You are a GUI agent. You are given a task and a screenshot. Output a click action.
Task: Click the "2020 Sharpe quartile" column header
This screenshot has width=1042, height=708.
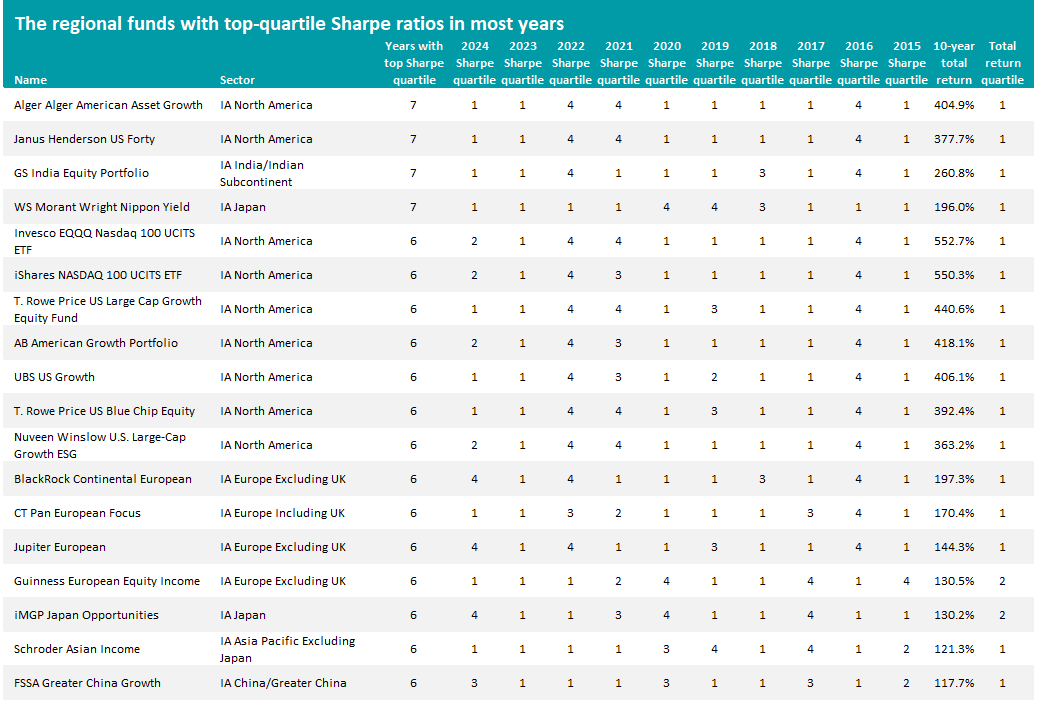coord(667,63)
